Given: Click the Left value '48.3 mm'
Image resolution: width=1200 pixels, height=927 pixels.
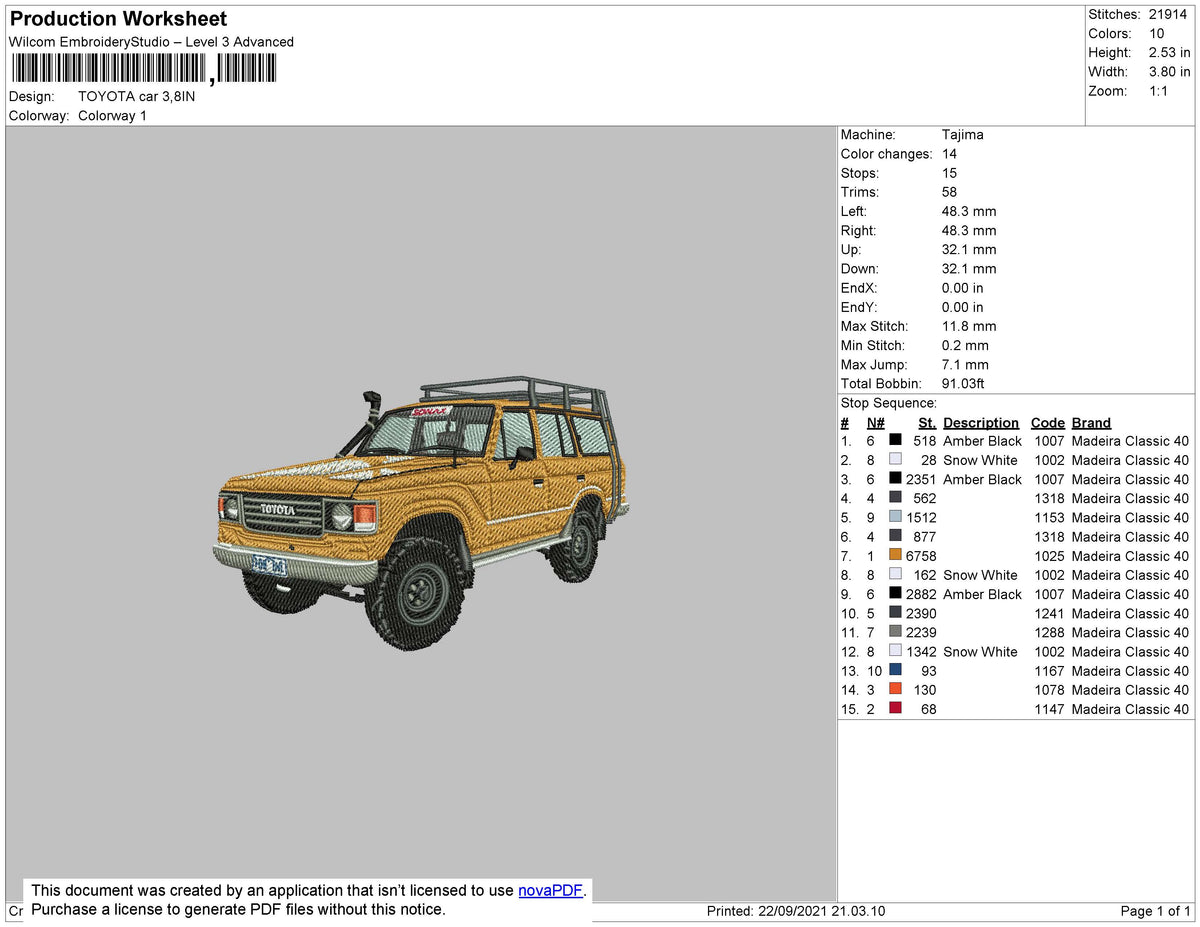Looking at the screenshot, I should click(x=969, y=211).
